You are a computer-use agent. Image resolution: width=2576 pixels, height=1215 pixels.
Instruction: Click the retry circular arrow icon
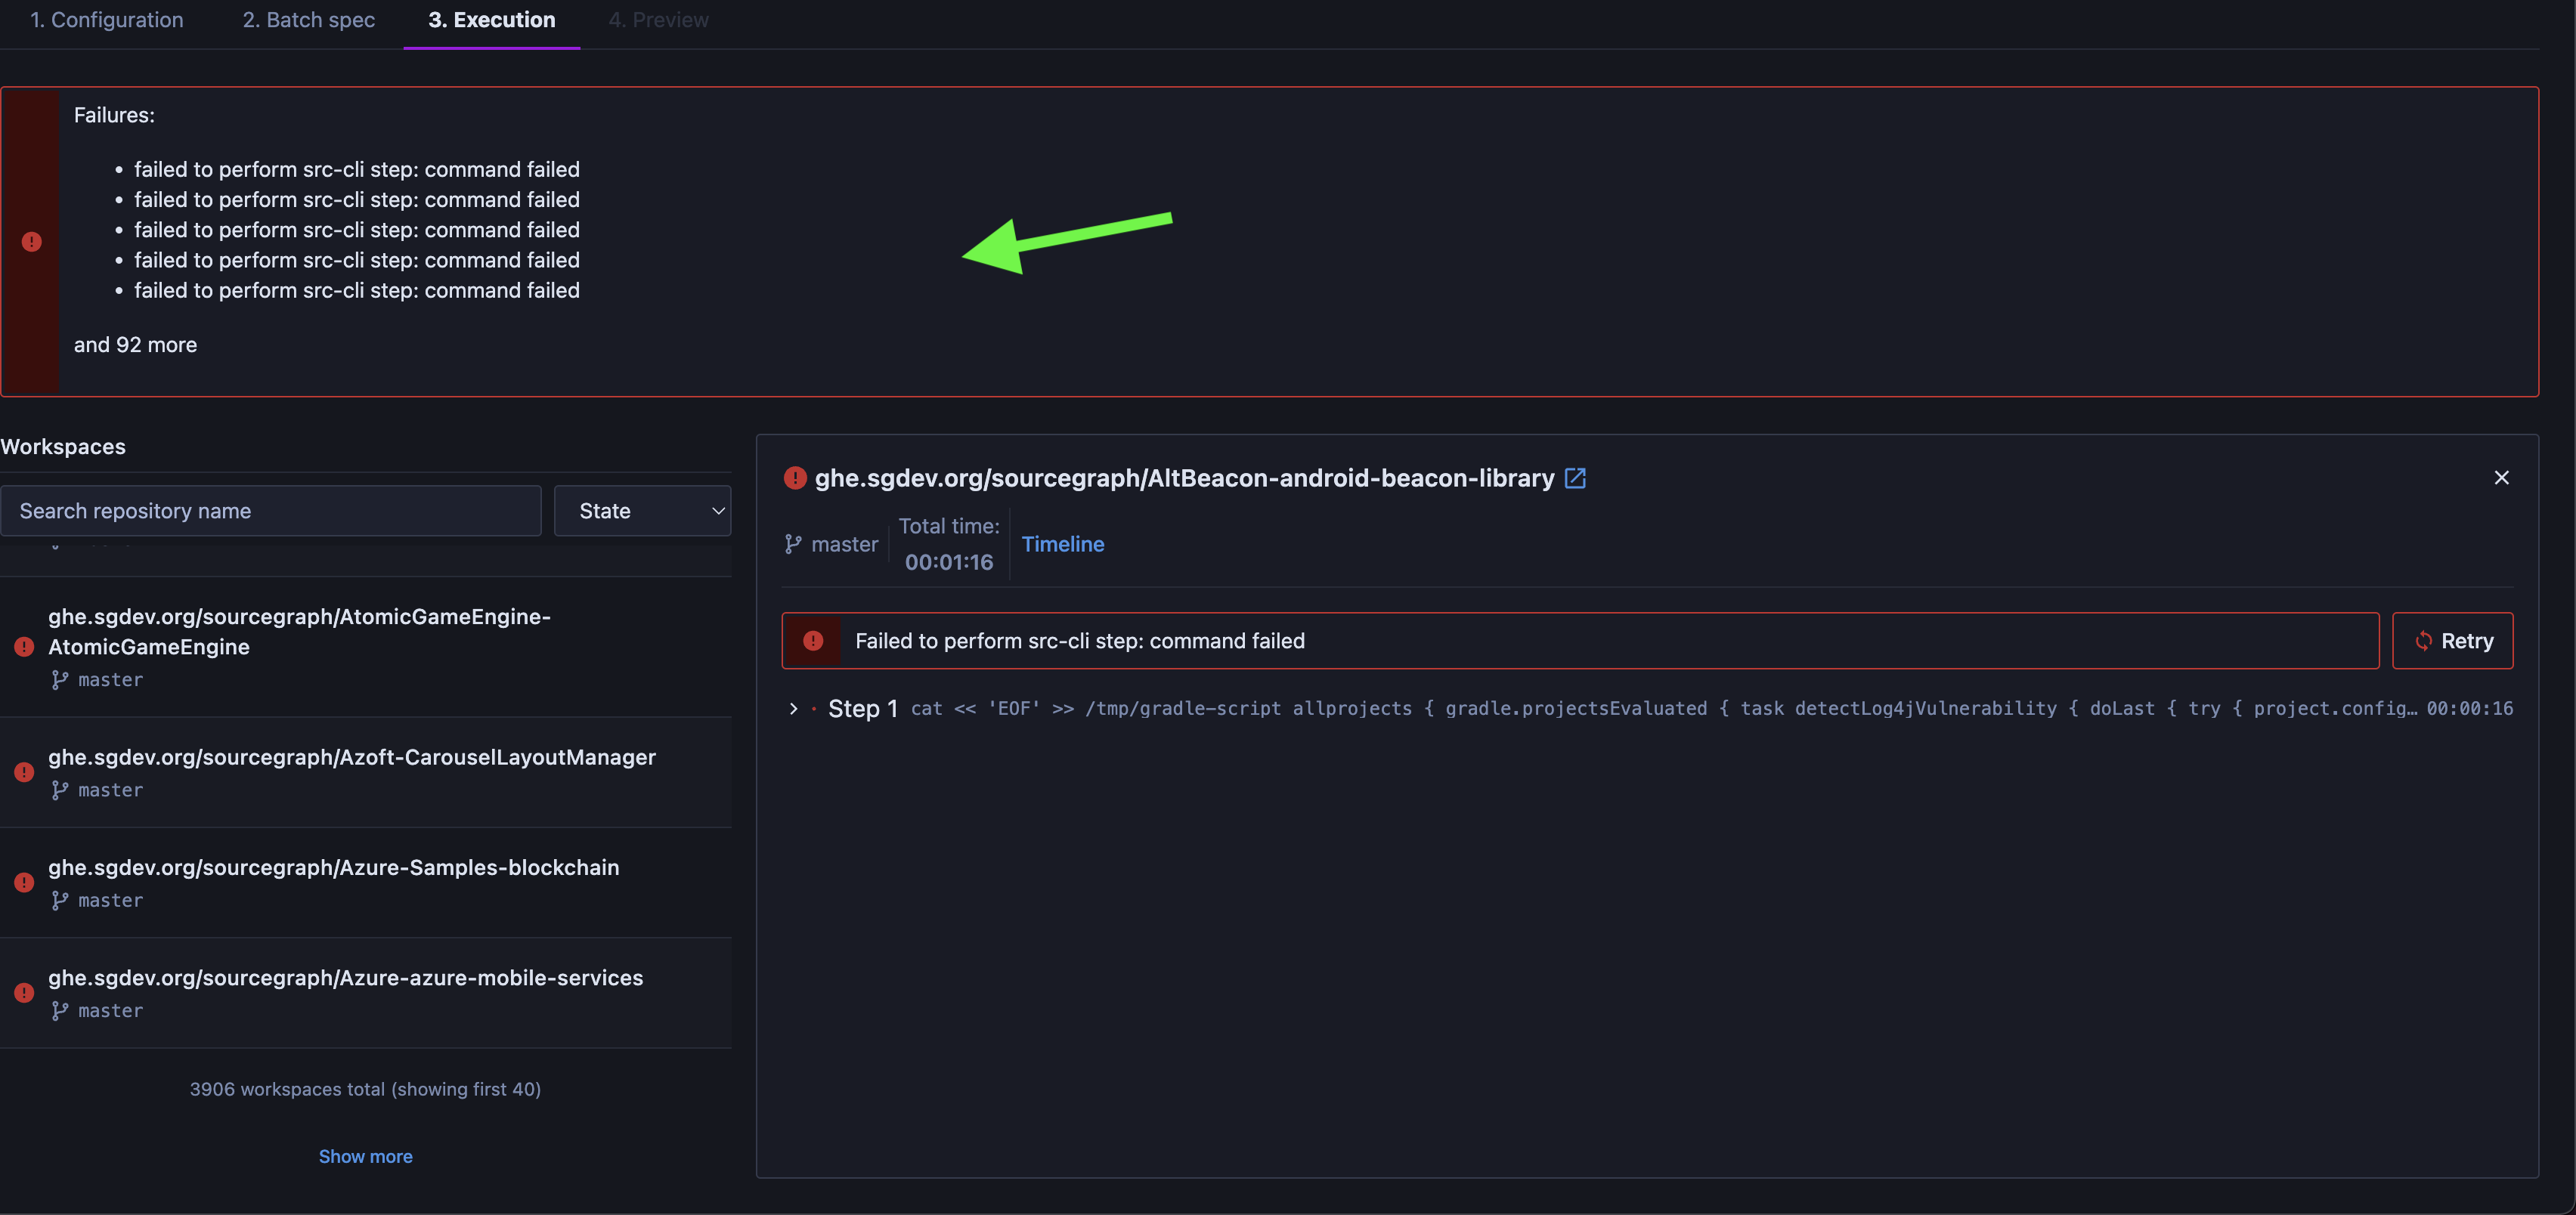tap(2423, 641)
